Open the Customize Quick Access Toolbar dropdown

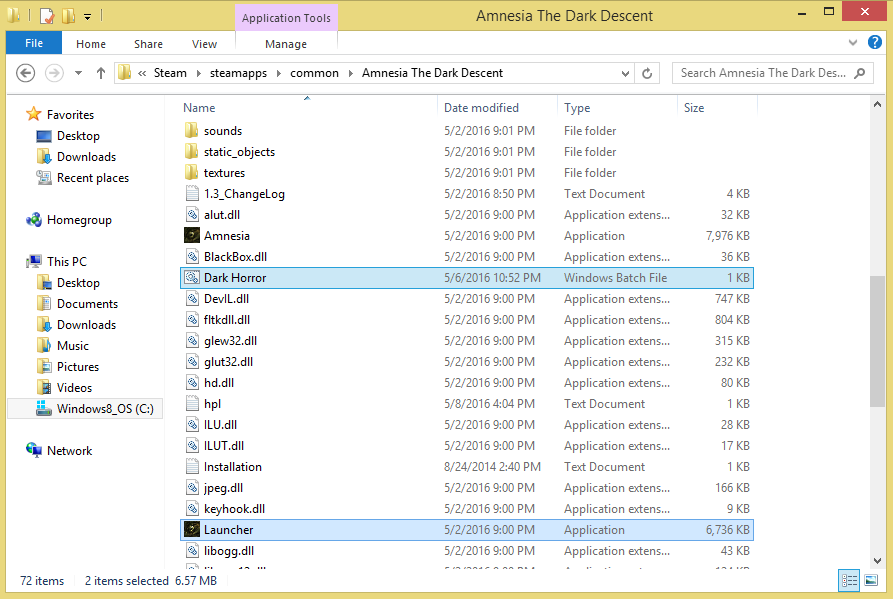coord(88,17)
